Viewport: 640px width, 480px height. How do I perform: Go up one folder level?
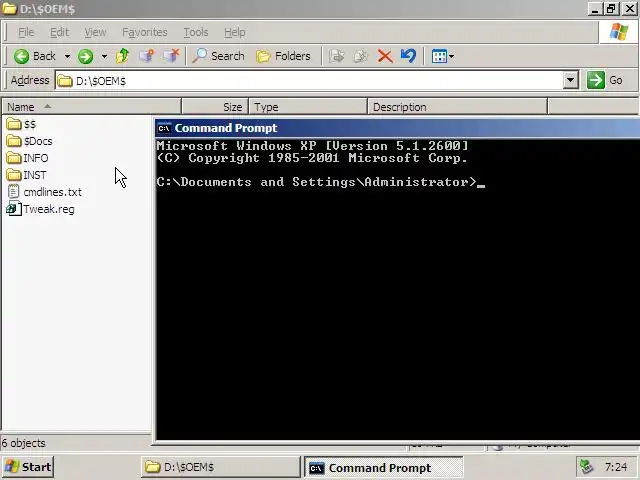pyautogui.click(x=122, y=56)
